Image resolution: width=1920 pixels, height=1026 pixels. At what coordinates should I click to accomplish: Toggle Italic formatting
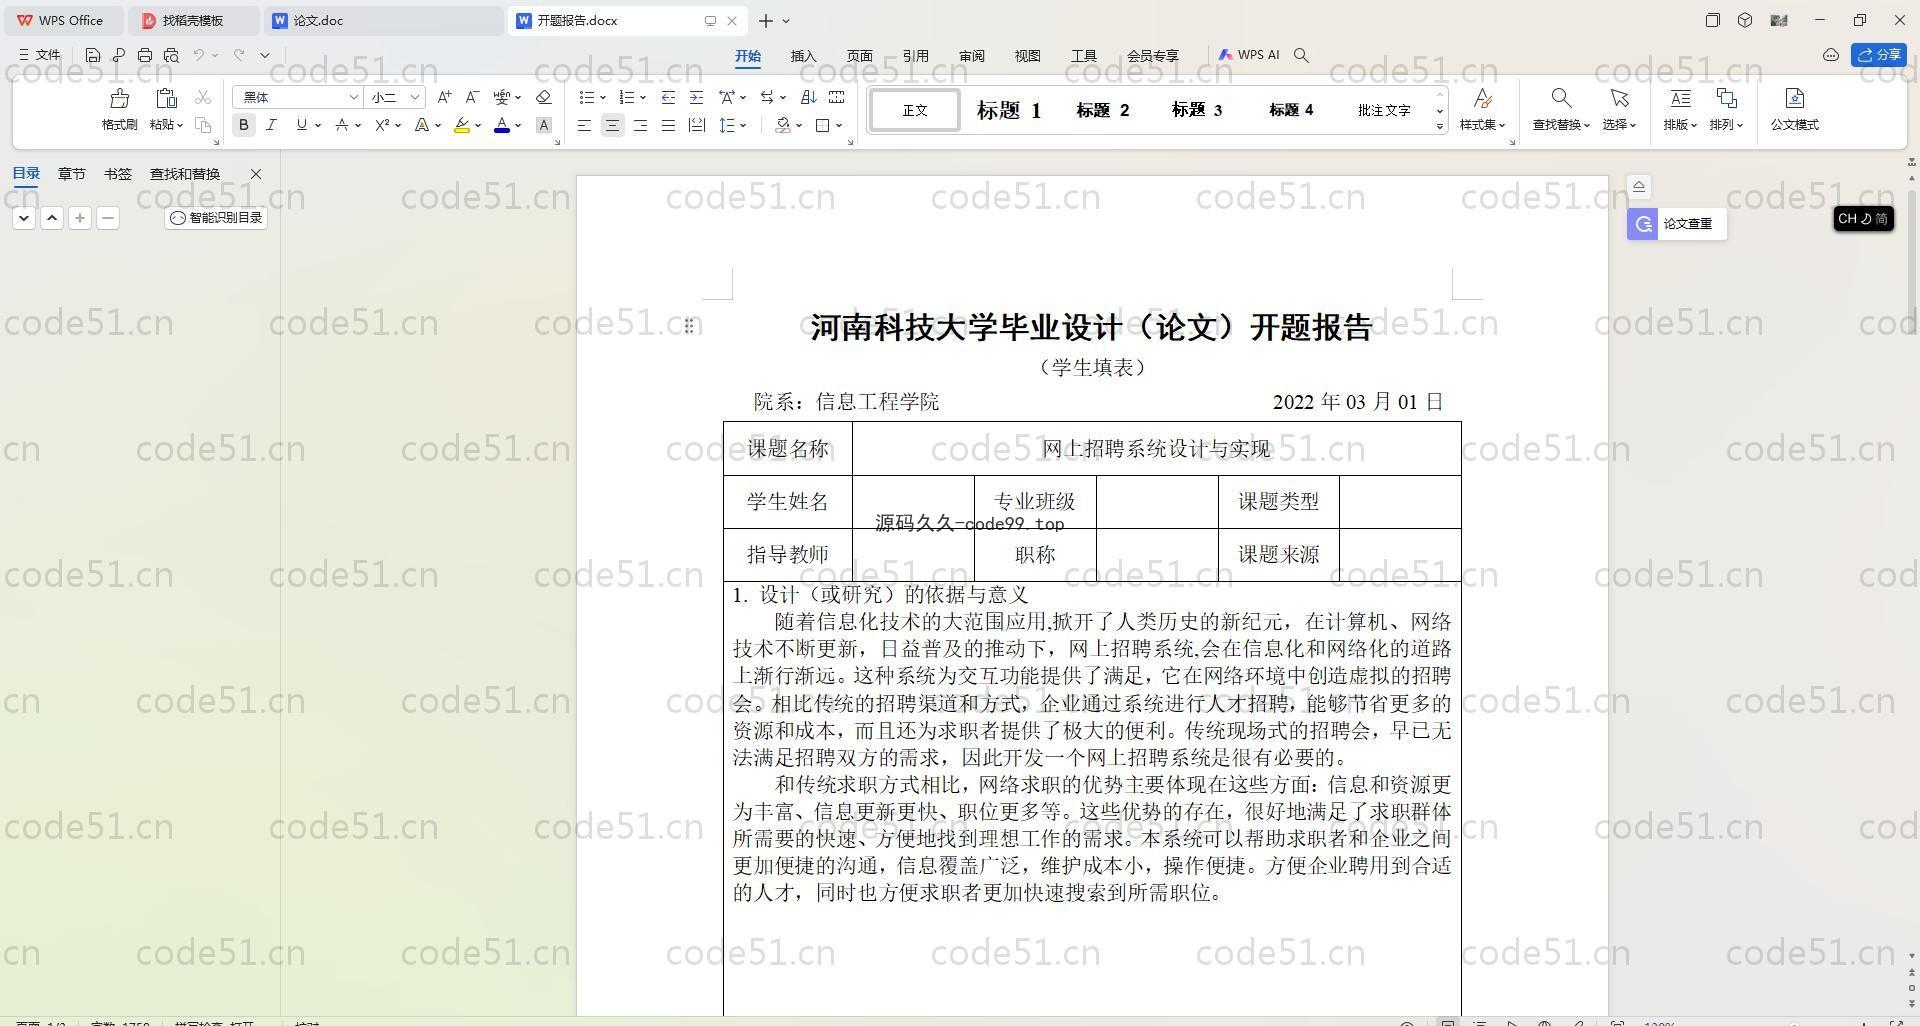(271, 125)
